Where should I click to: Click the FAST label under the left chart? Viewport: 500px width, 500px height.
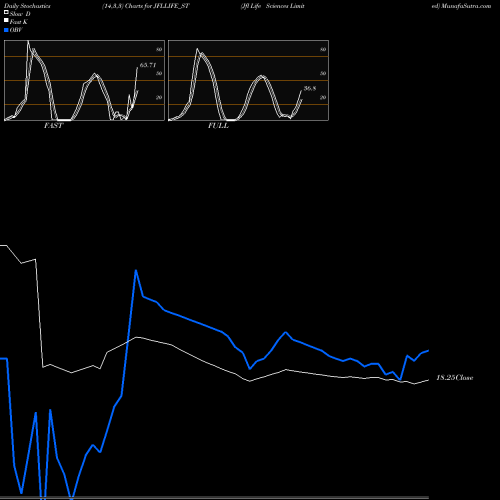coord(53,126)
